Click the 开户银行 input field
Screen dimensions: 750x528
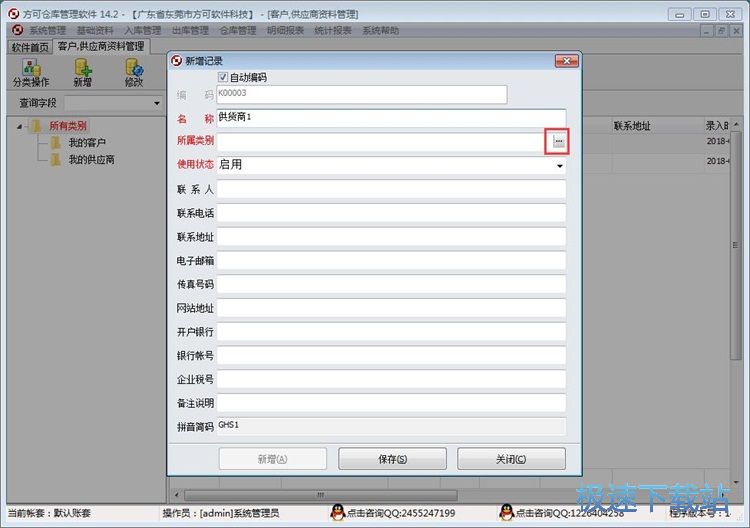(x=391, y=331)
